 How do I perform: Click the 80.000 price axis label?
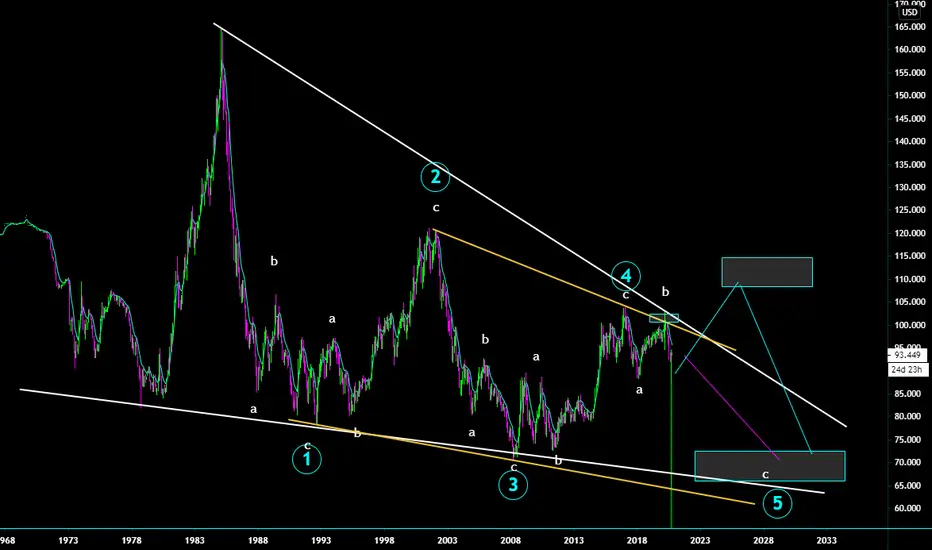pos(910,416)
